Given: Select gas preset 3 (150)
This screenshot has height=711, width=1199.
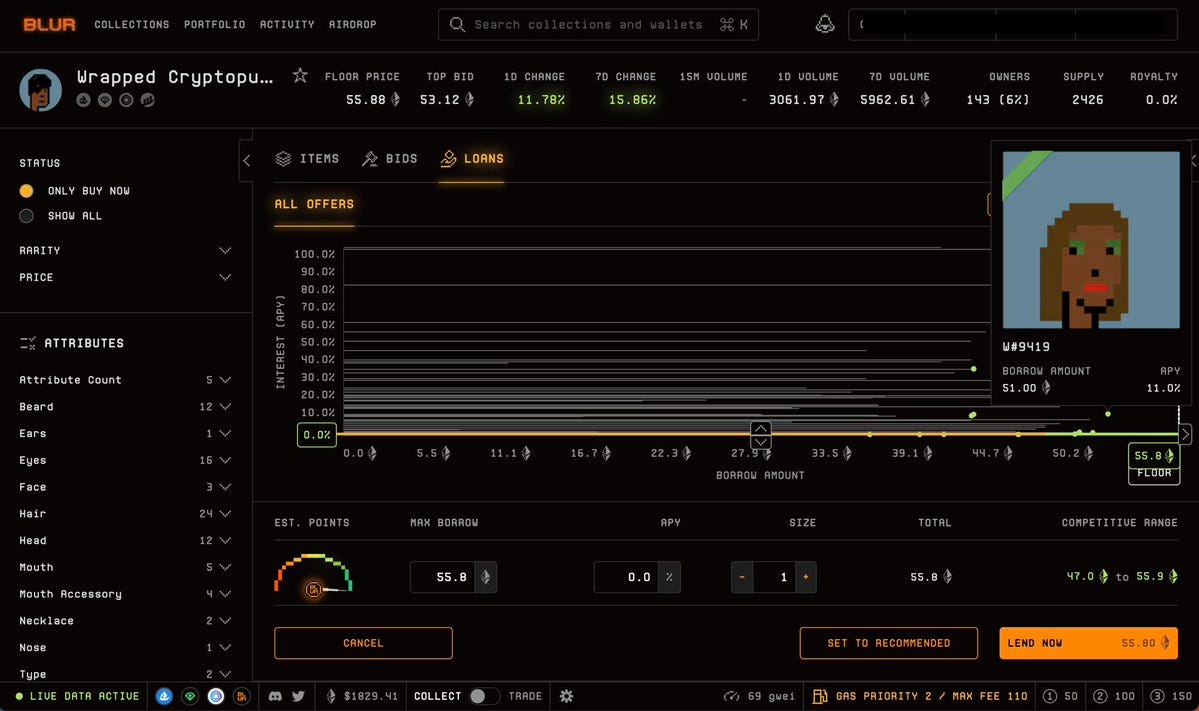Looking at the screenshot, I should click(1171, 696).
